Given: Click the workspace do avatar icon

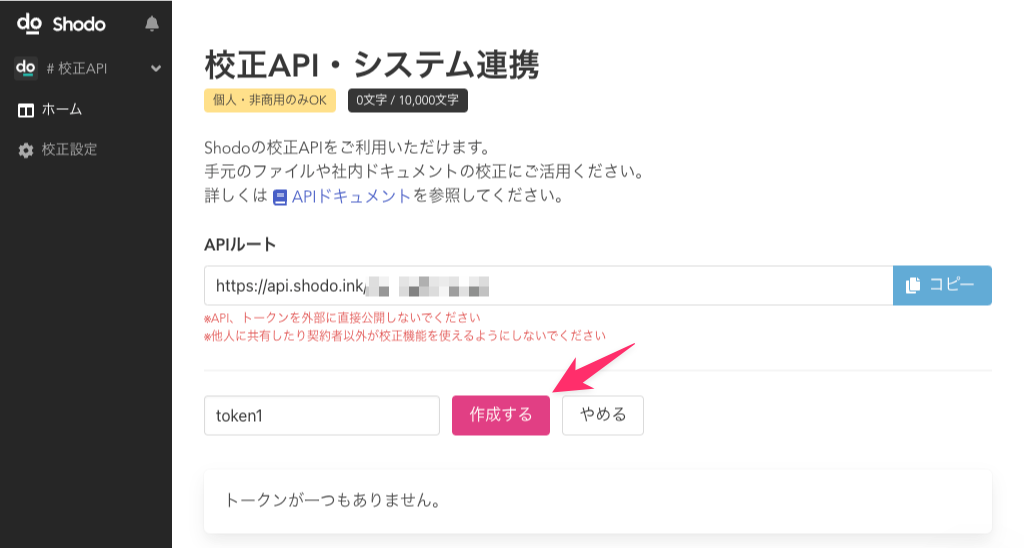Looking at the screenshot, I should 25,68.
